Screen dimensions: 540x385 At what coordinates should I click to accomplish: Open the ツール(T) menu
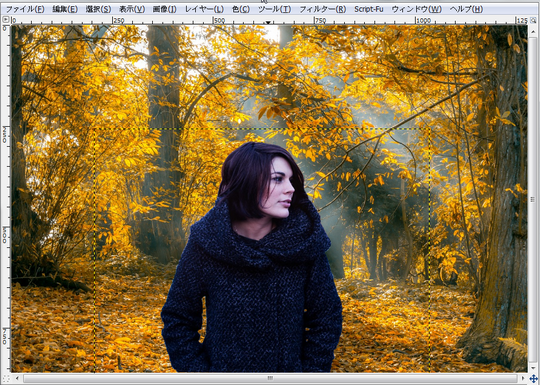coord(274,9)
